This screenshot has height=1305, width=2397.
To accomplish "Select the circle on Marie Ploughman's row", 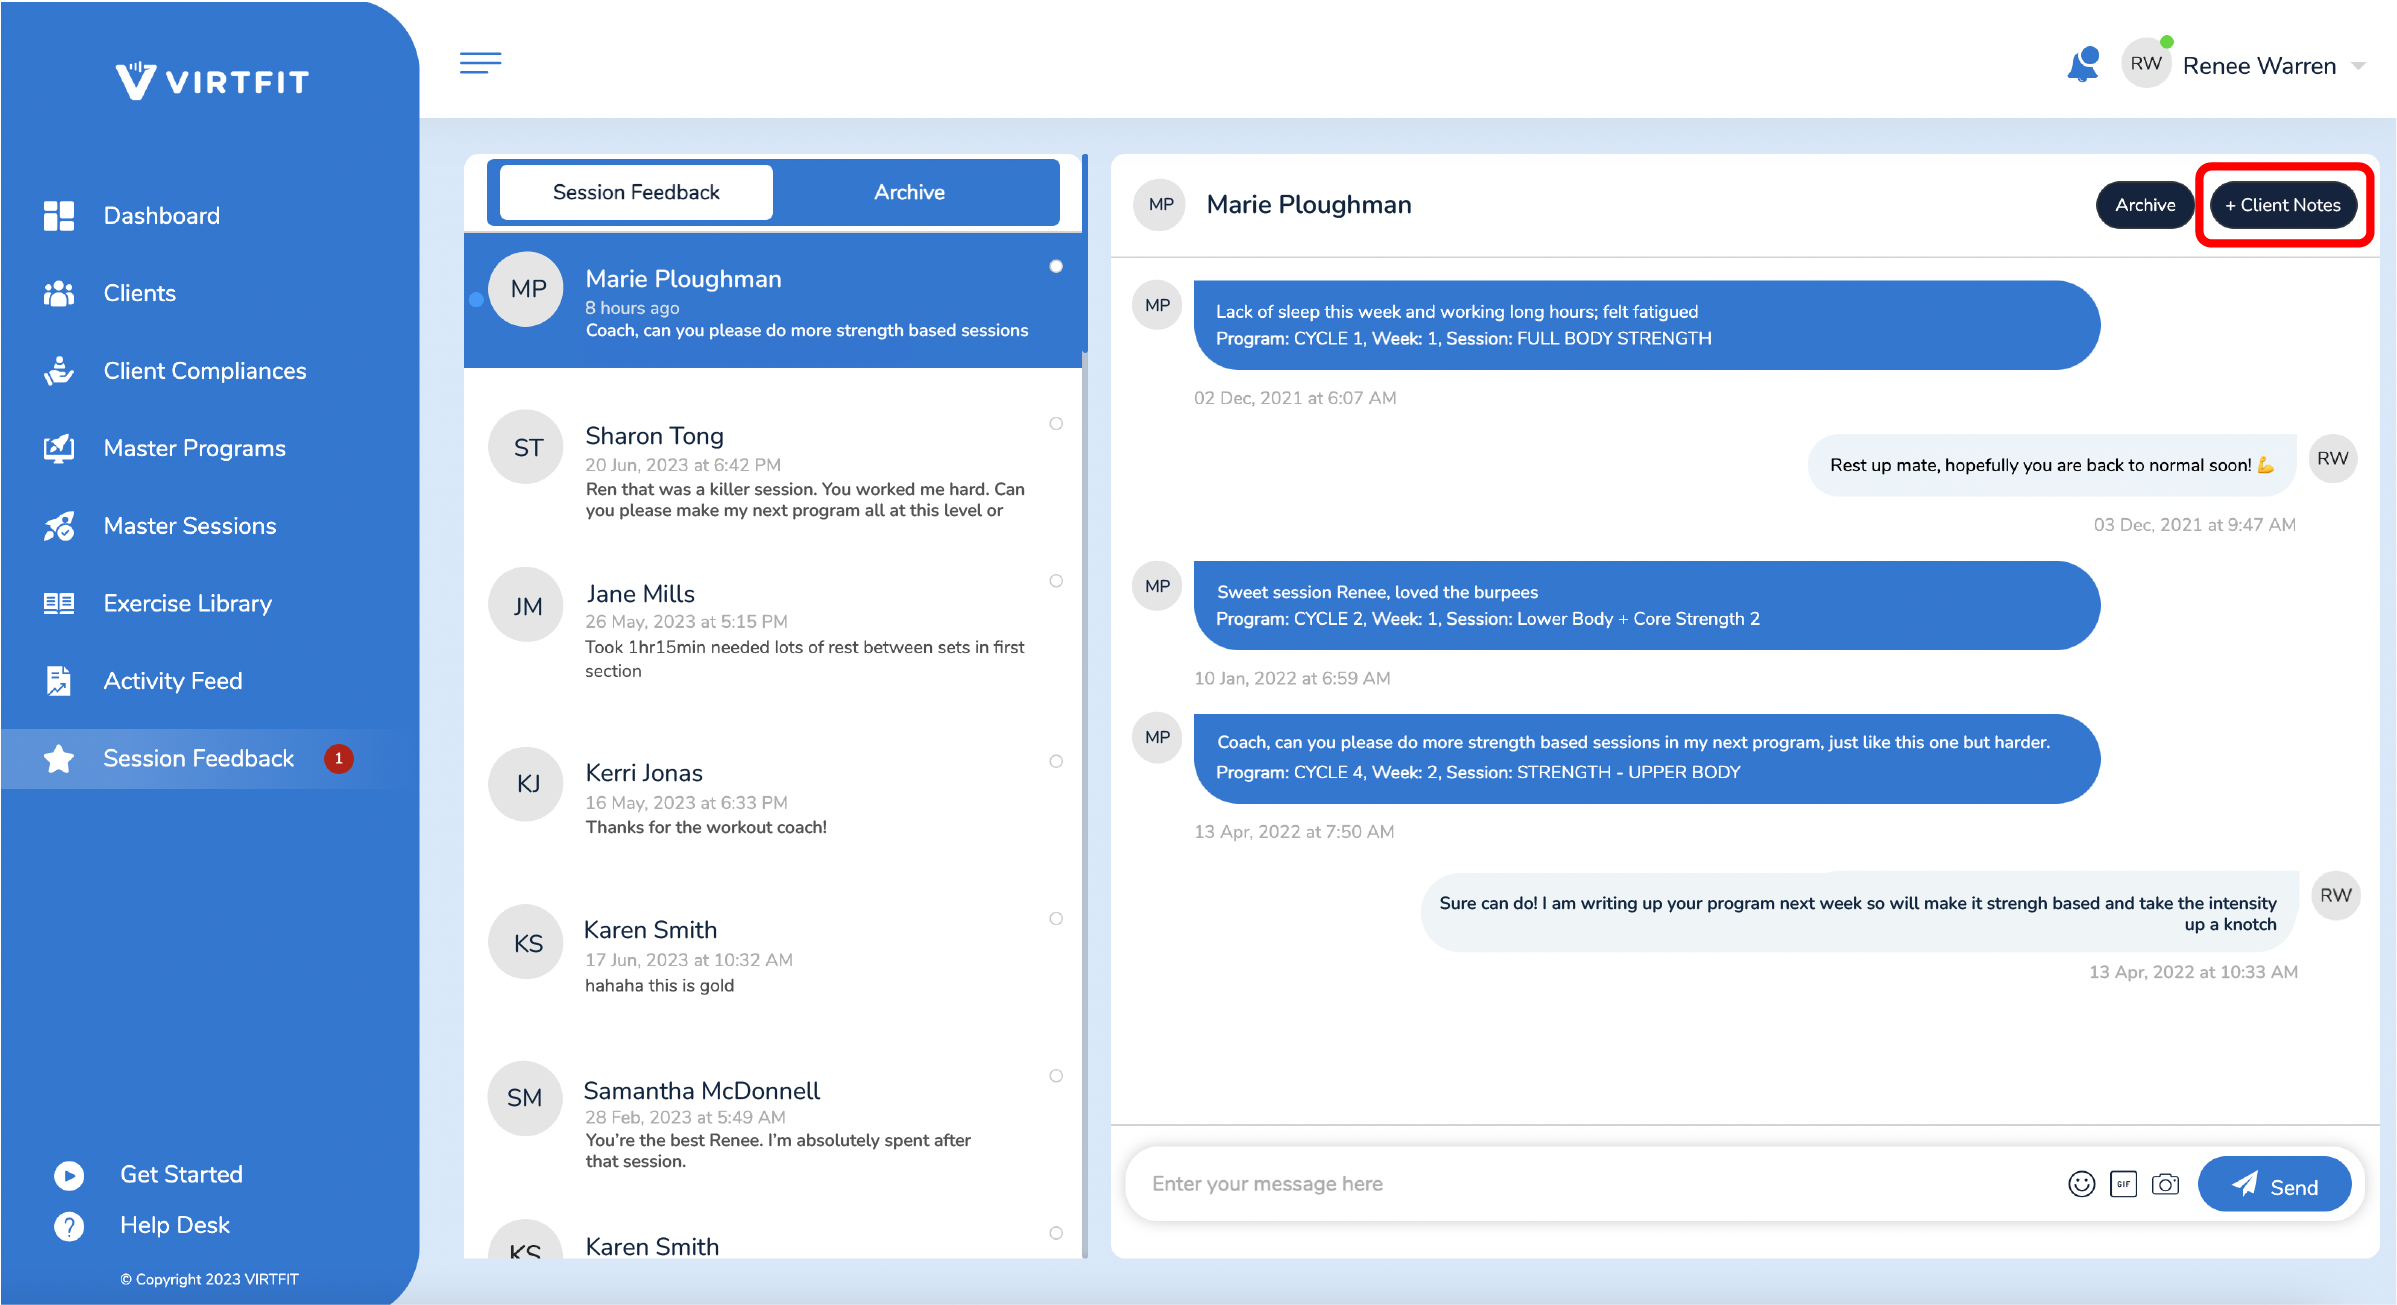I will click(x=1056, y=266).
